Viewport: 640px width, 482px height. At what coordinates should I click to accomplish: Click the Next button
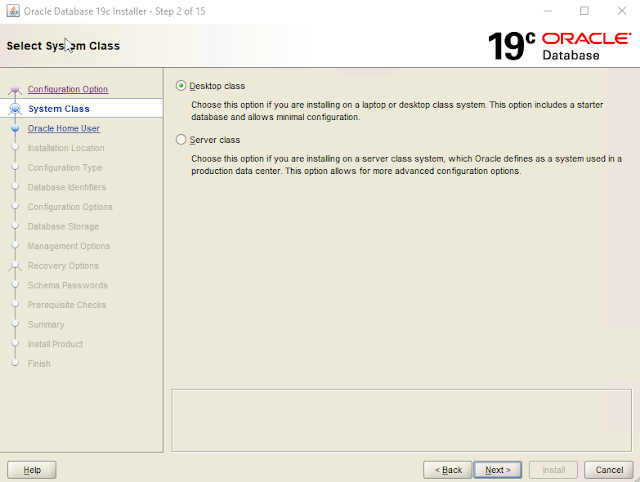point(498,470)
